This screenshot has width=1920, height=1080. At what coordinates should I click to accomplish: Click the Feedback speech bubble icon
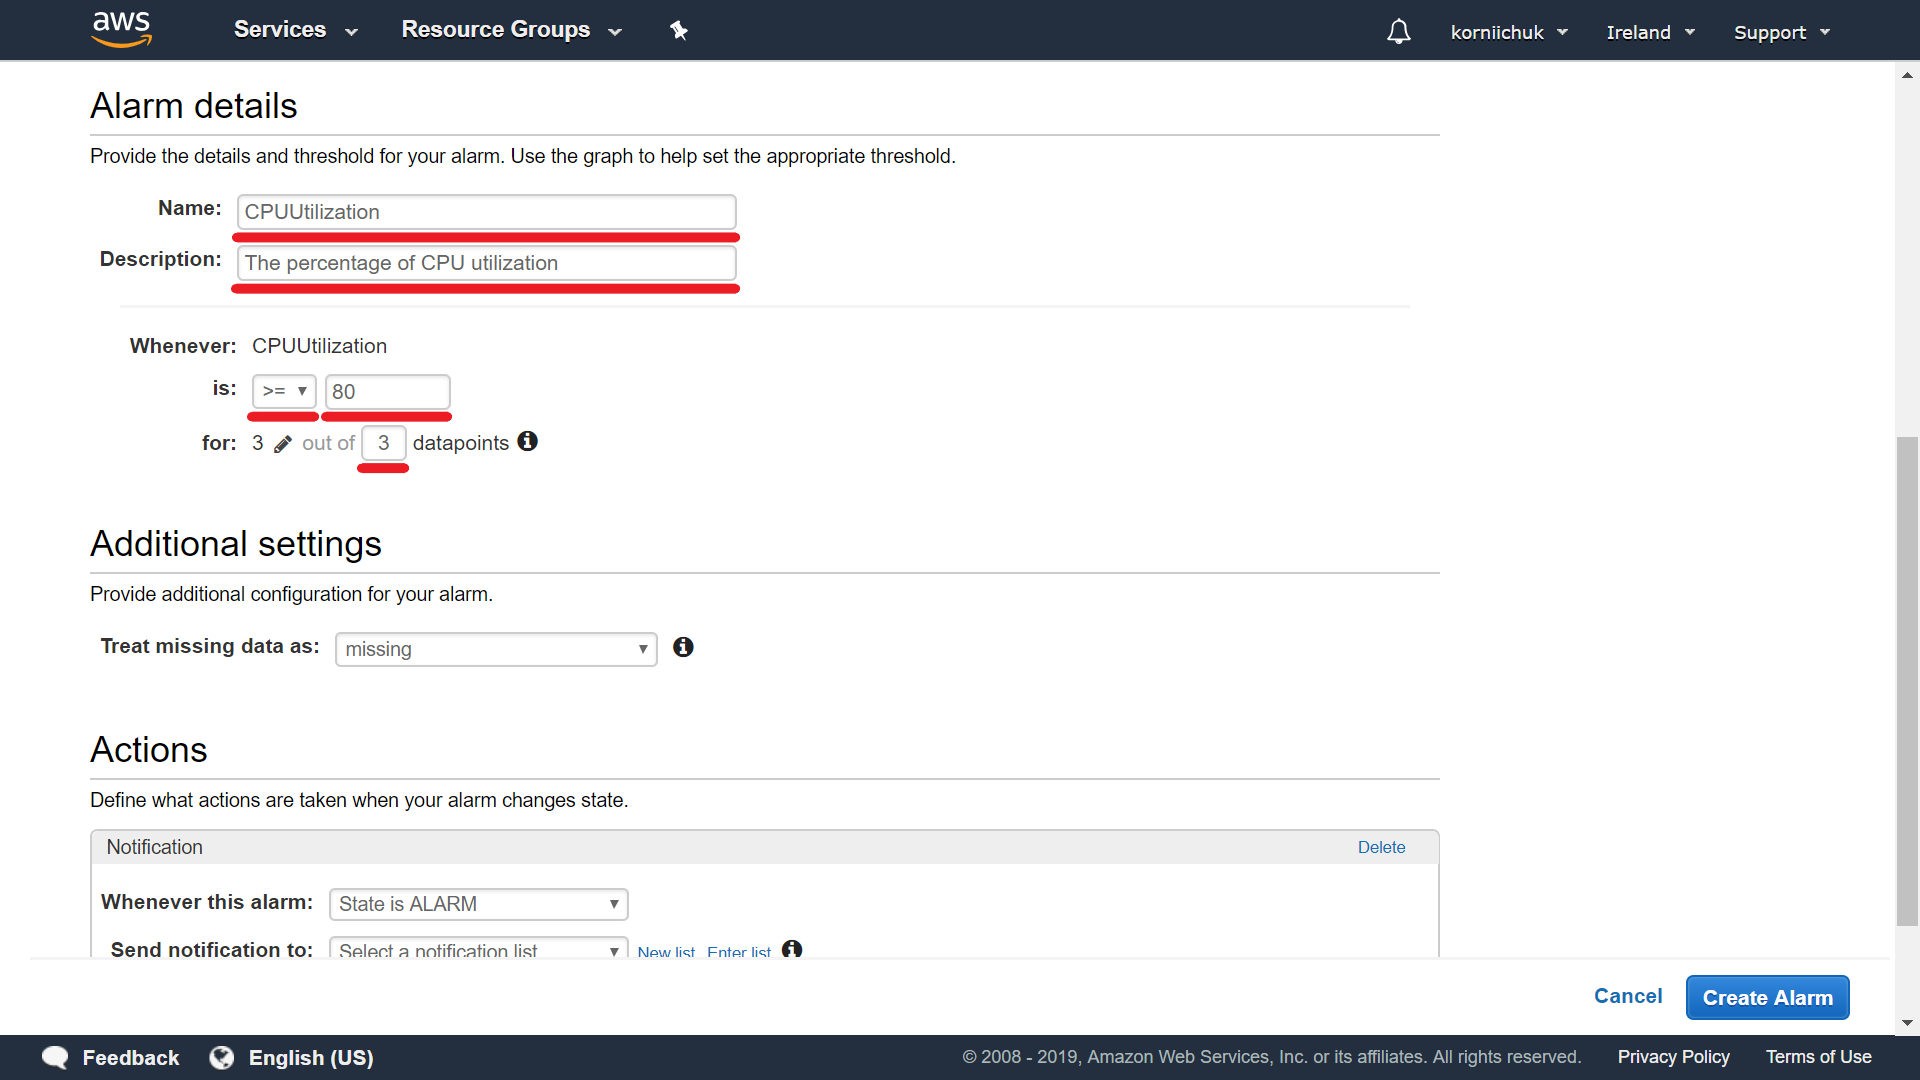tap(55, 1057)
